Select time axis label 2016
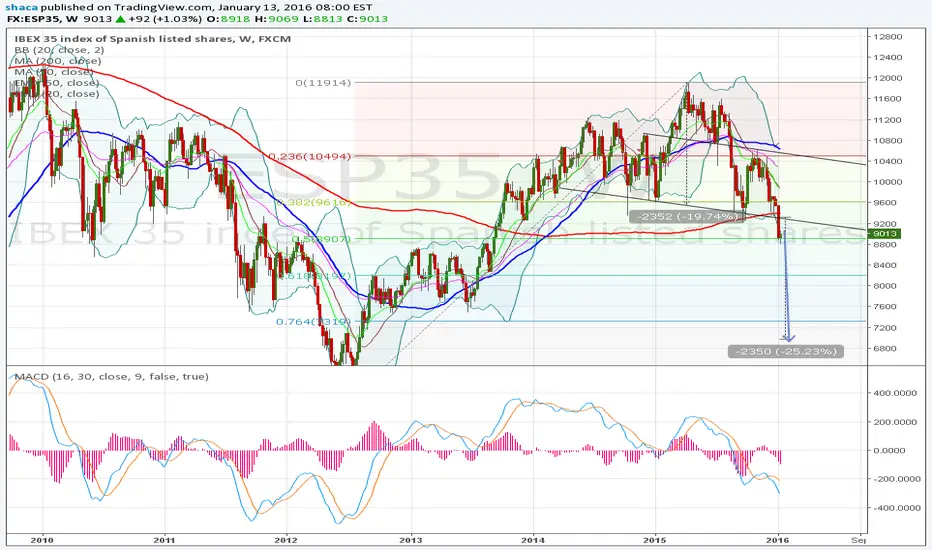 coord(778,540)
